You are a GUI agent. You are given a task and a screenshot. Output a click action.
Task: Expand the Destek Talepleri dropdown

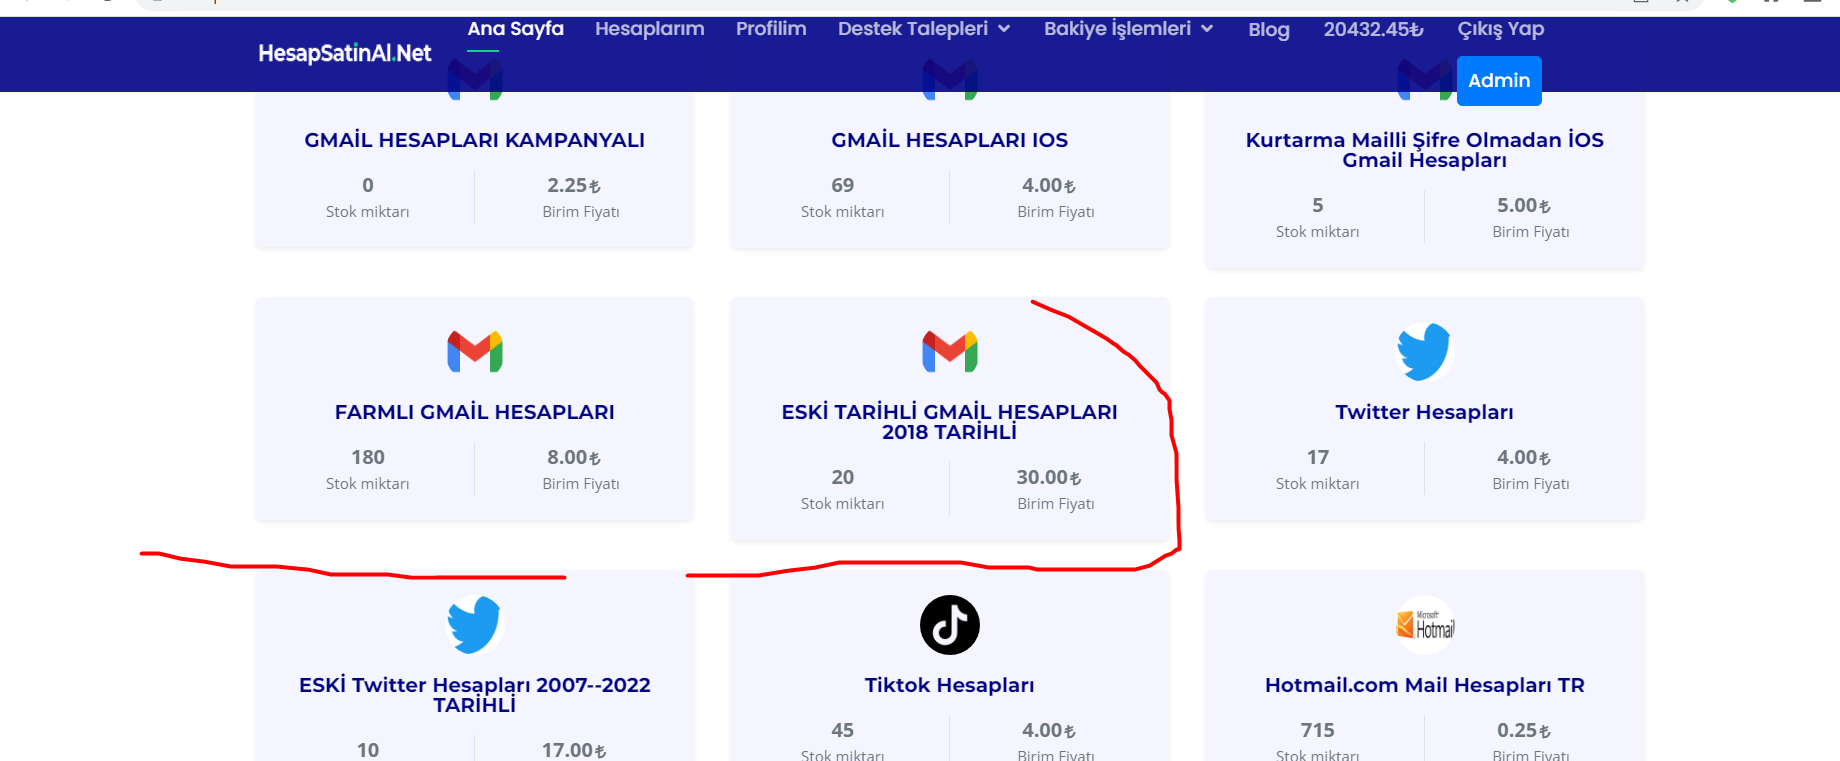point(924,29)
